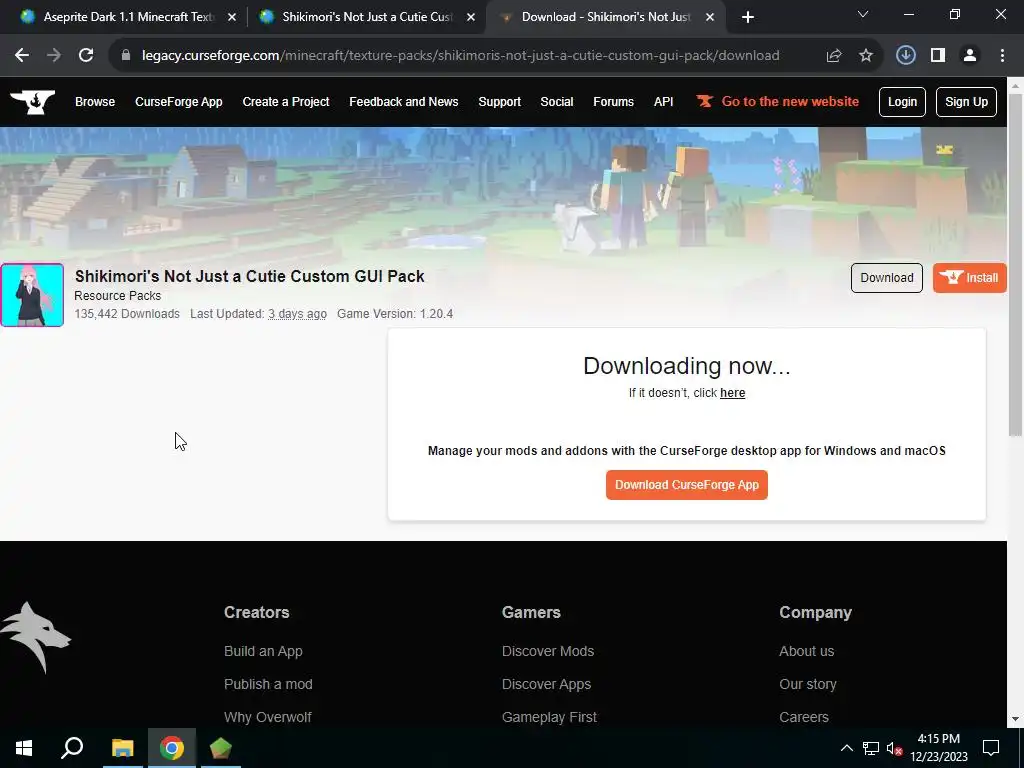Reload the page with refresh icon
The height and width of the screenshot is (768, 1024).
pos(86,56)
